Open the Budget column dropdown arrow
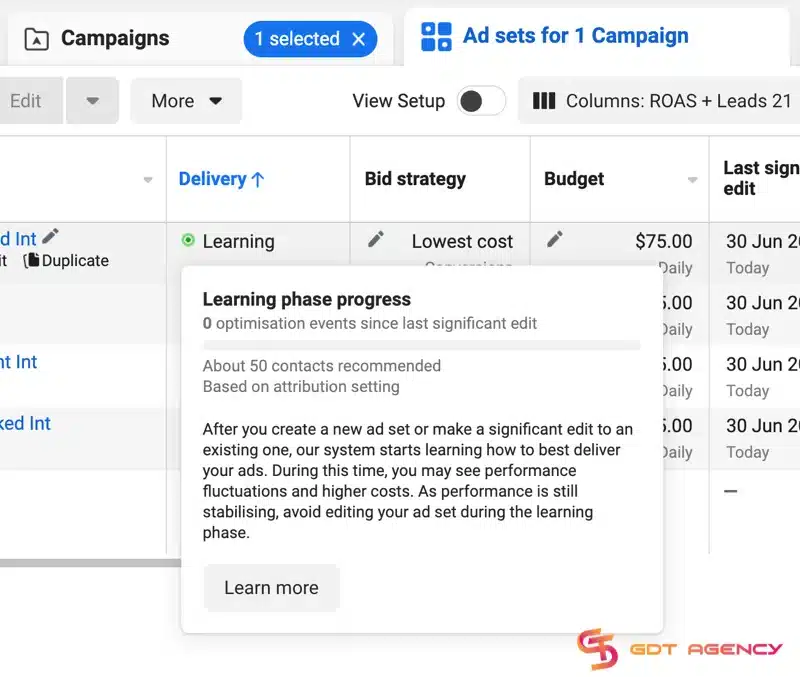 [693, 178]
